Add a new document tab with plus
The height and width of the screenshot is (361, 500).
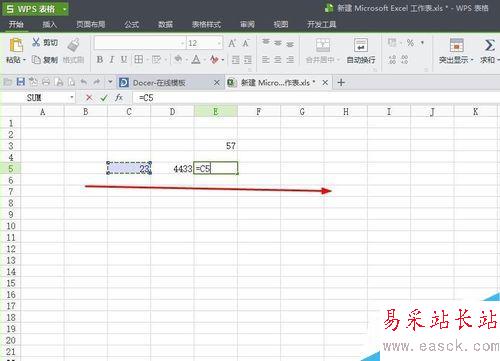click(341, 82)
